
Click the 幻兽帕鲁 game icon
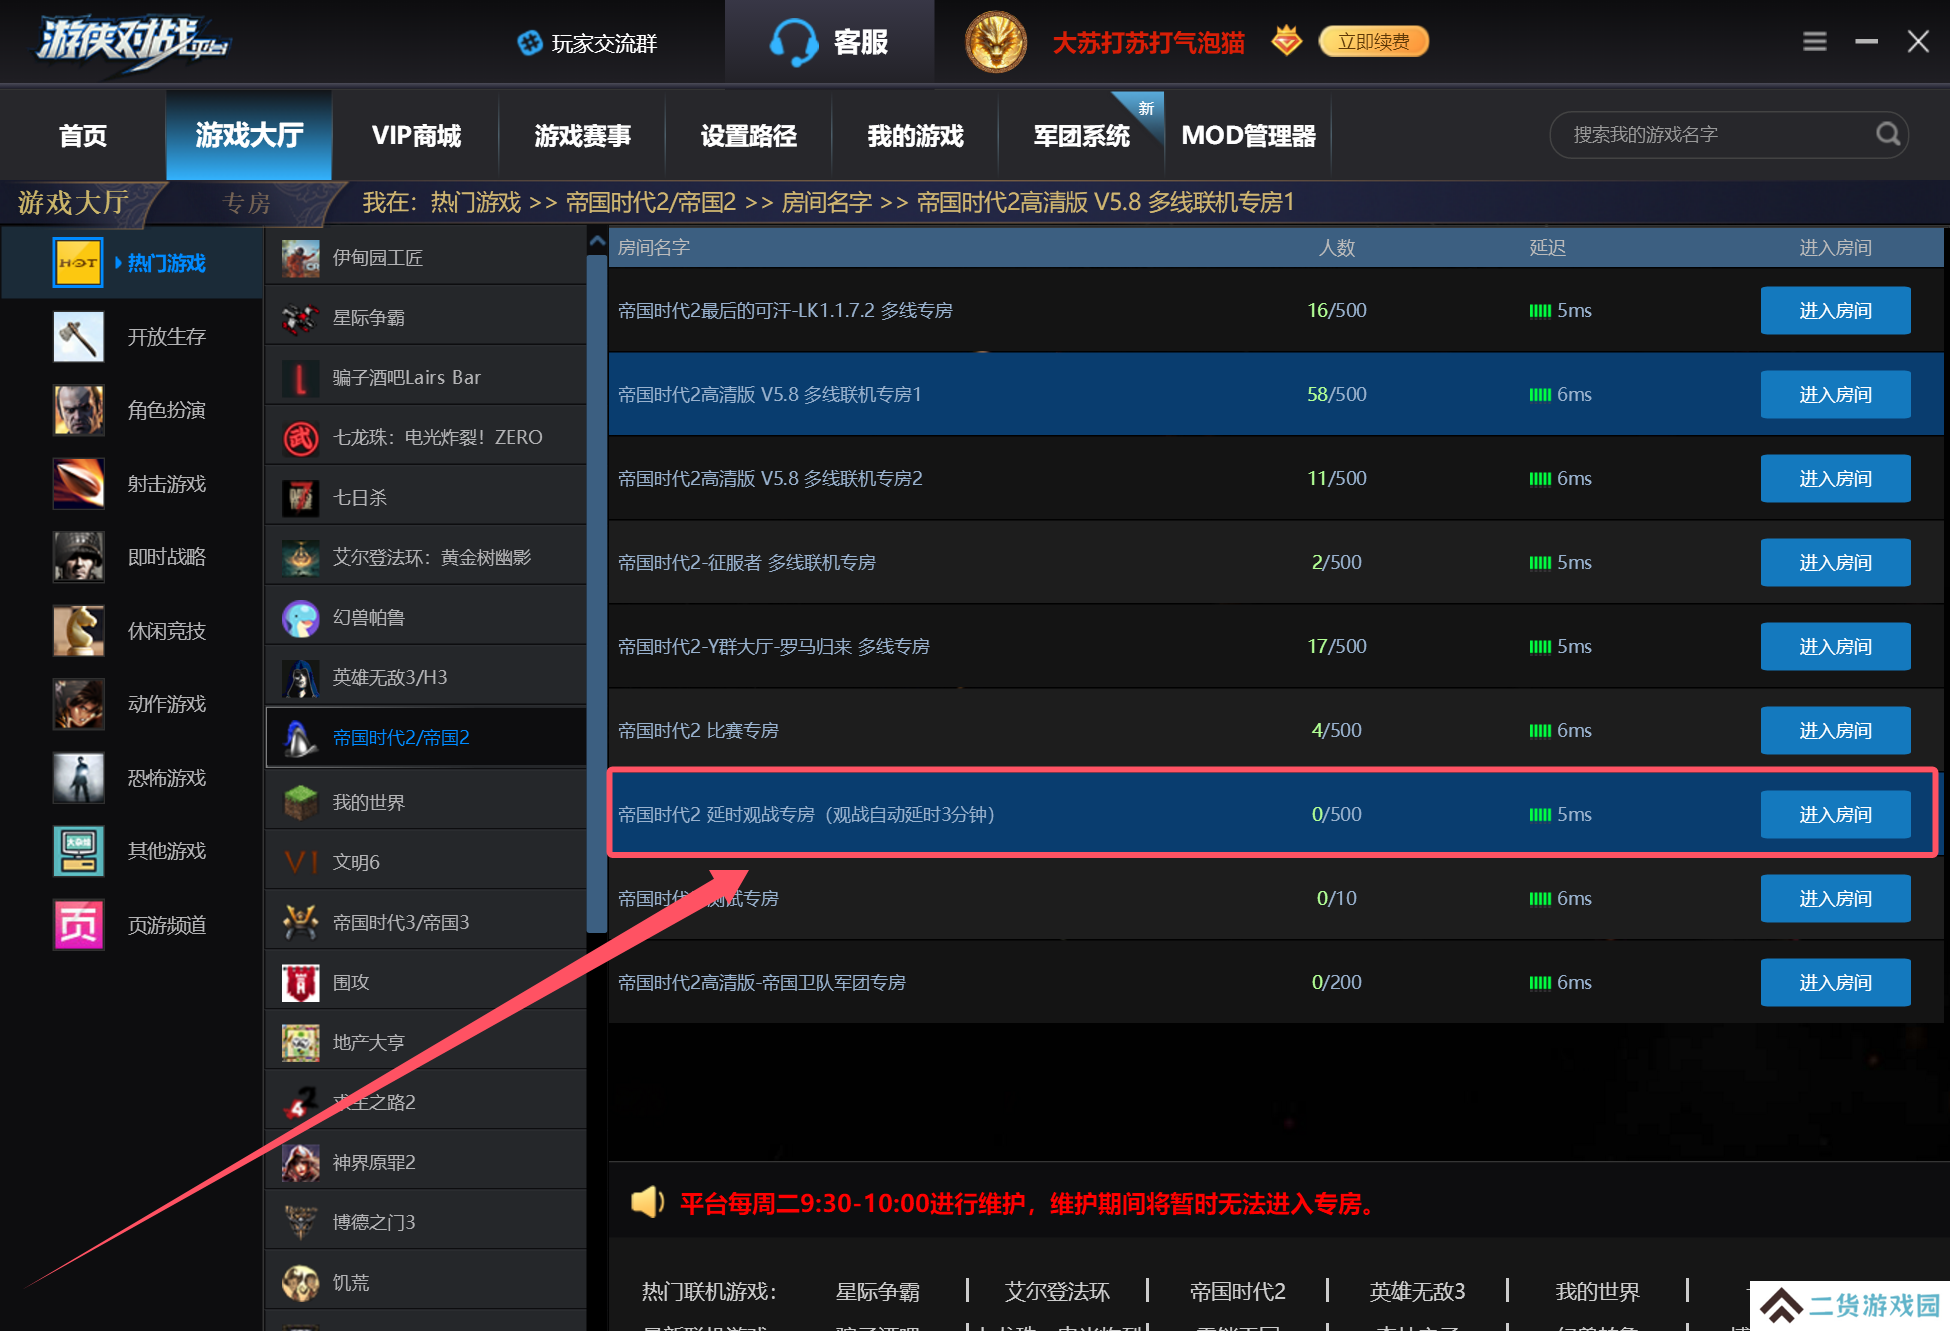300,618
